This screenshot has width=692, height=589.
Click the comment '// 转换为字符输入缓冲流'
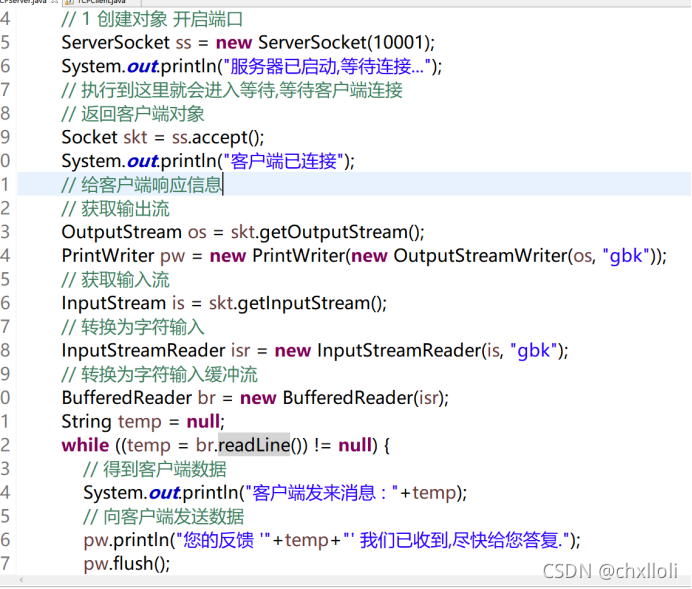(159, 375)
